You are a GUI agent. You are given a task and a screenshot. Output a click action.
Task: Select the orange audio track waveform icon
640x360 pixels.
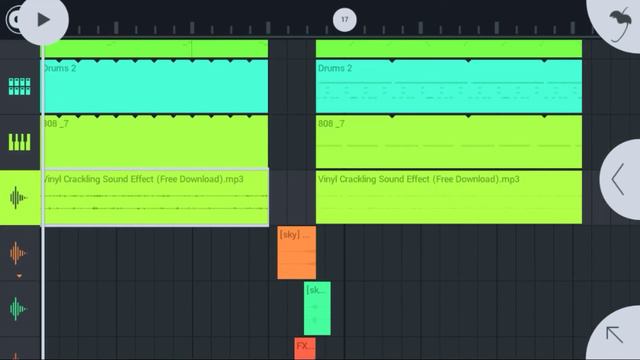[x=18, y=253]
